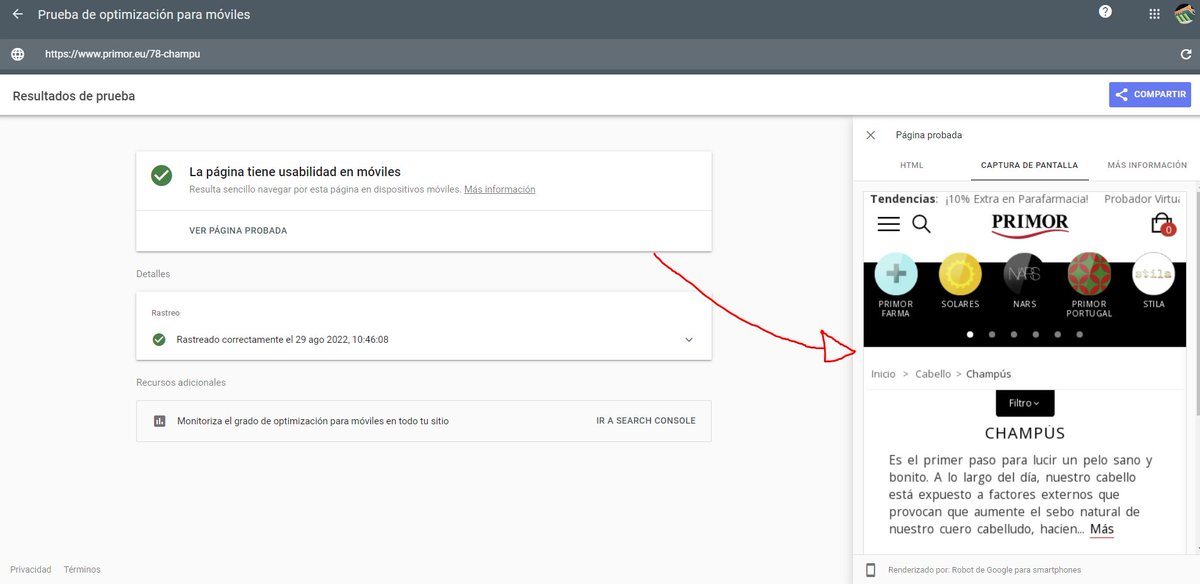The width and height of the screenshot is (1200, 584).
Task: Select the NARS brand circle
Action: pos(1024,273)
